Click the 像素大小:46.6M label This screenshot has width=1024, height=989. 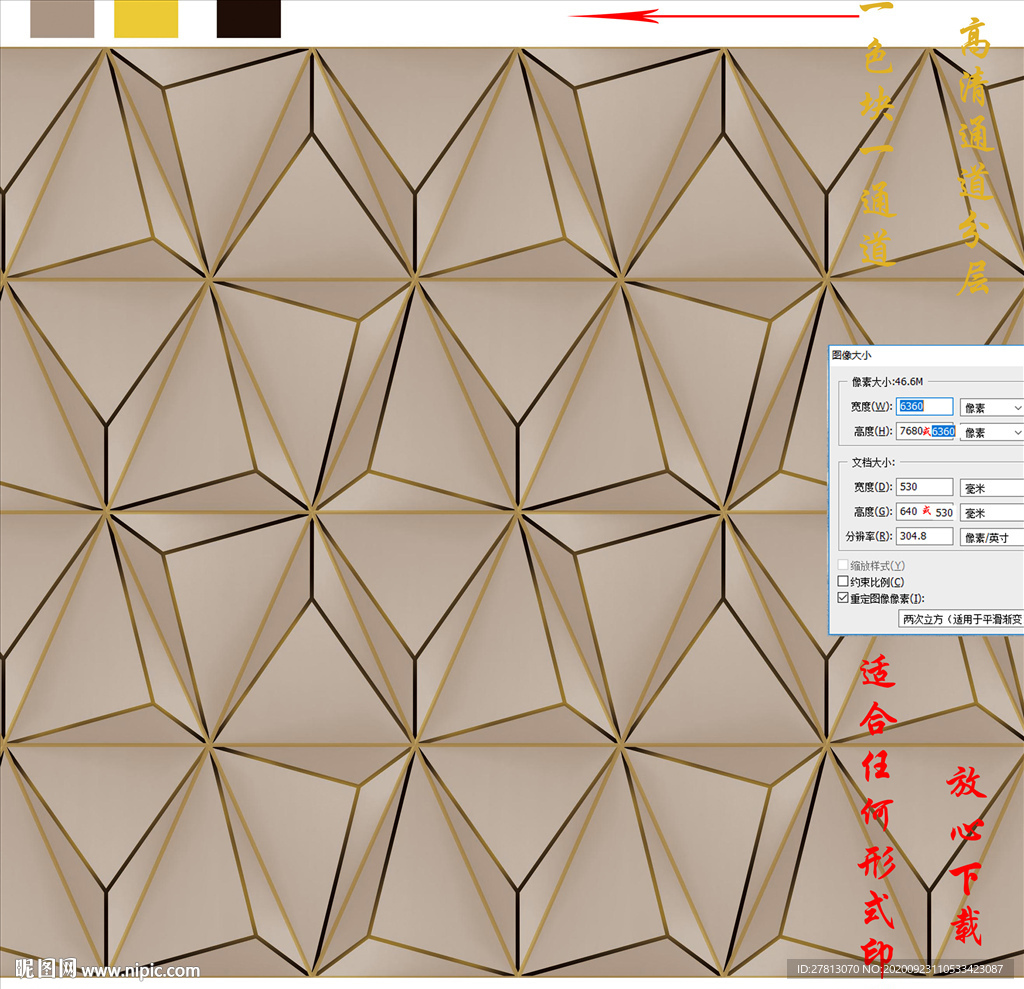(887, 381)
